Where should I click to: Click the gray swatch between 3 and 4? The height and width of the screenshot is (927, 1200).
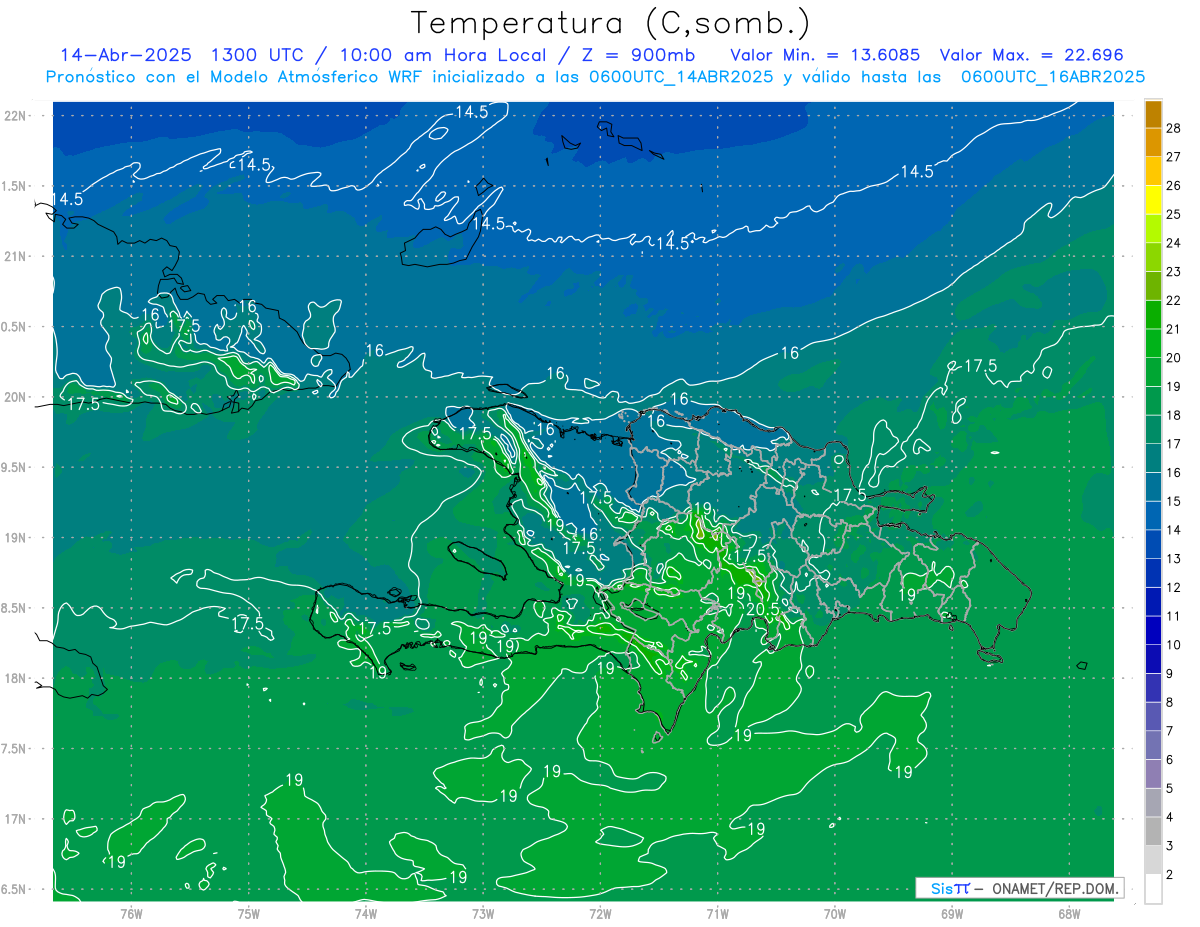(x=1153, y=831)
